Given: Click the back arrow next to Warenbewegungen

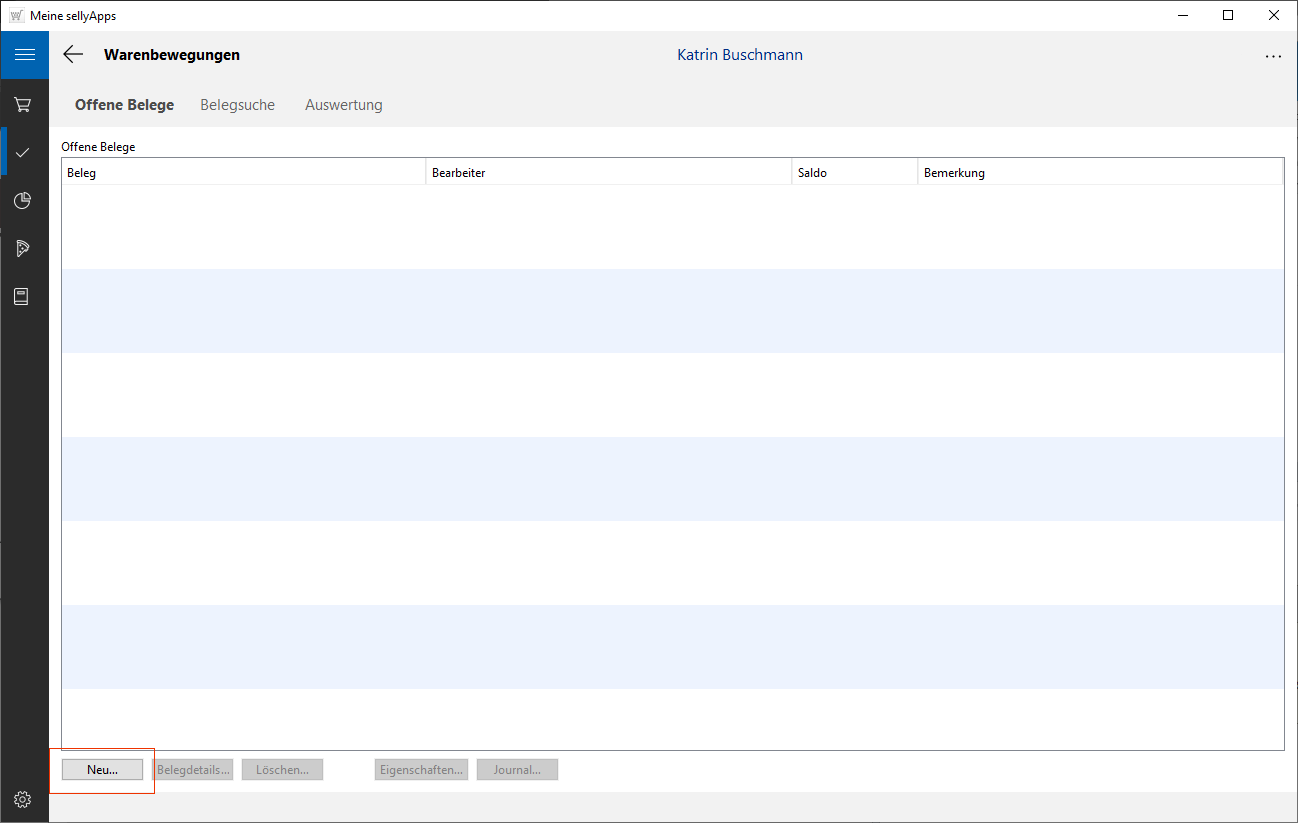Looking at the screenshot, I should [73, 55].
